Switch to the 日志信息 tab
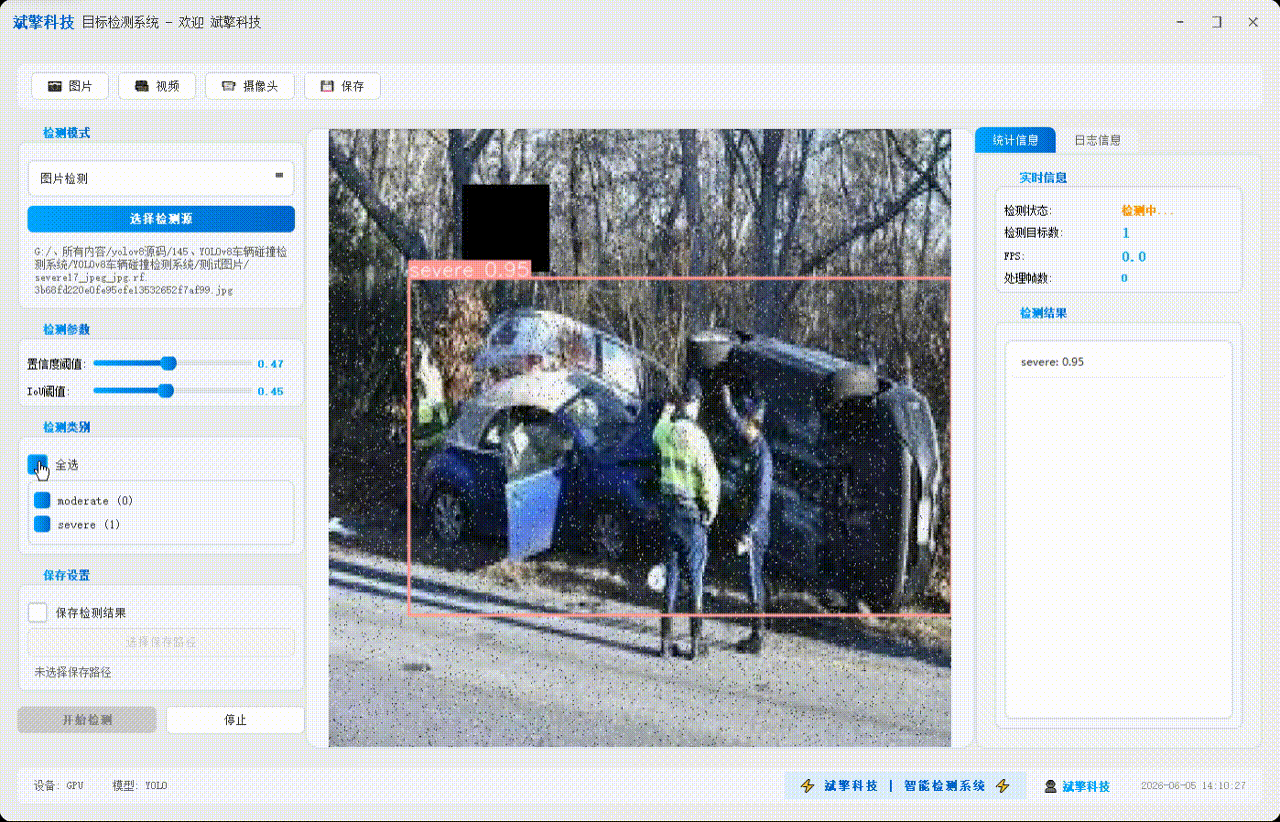The image size is (1280, 822). pyautogui.click(x=1097, y=140)
